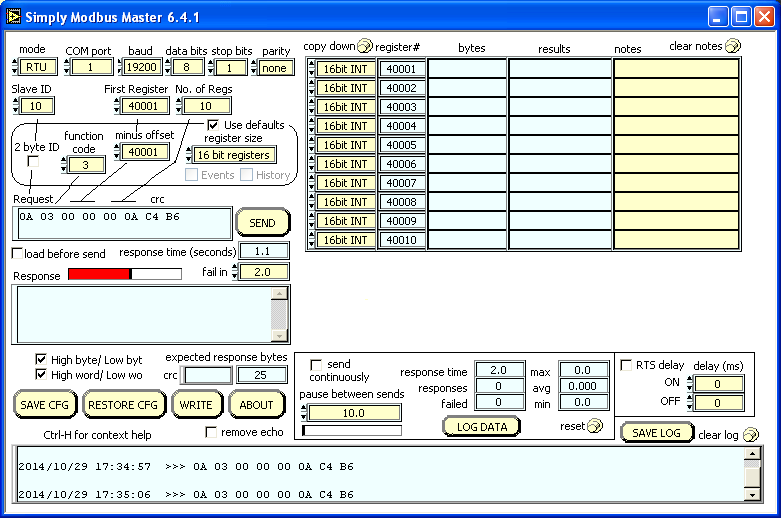Click the SEND button
Image resolution: width=781 pixels, height=518 pixels.
(262, 223)
